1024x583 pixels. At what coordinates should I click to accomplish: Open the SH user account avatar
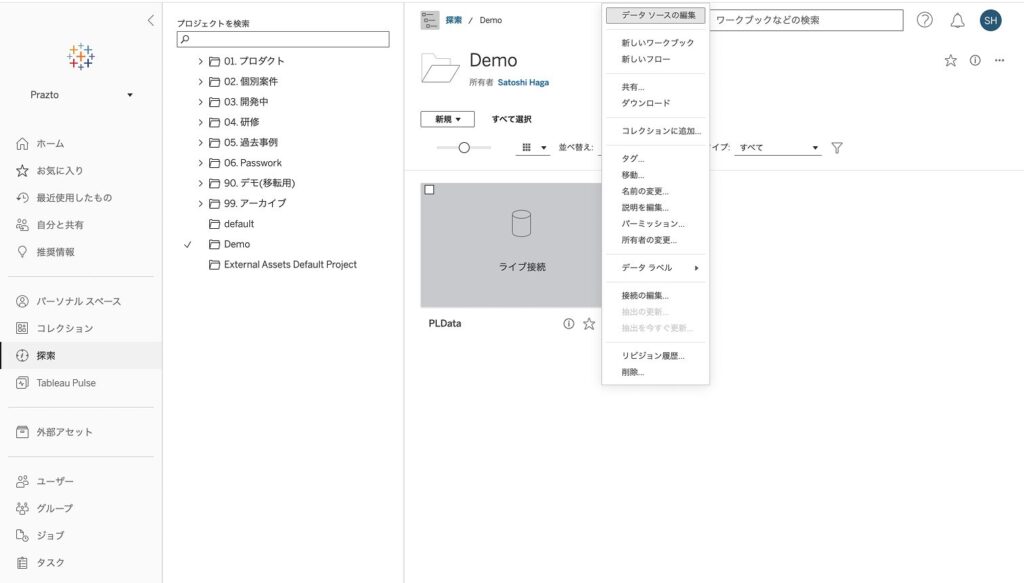pos(991,20)
